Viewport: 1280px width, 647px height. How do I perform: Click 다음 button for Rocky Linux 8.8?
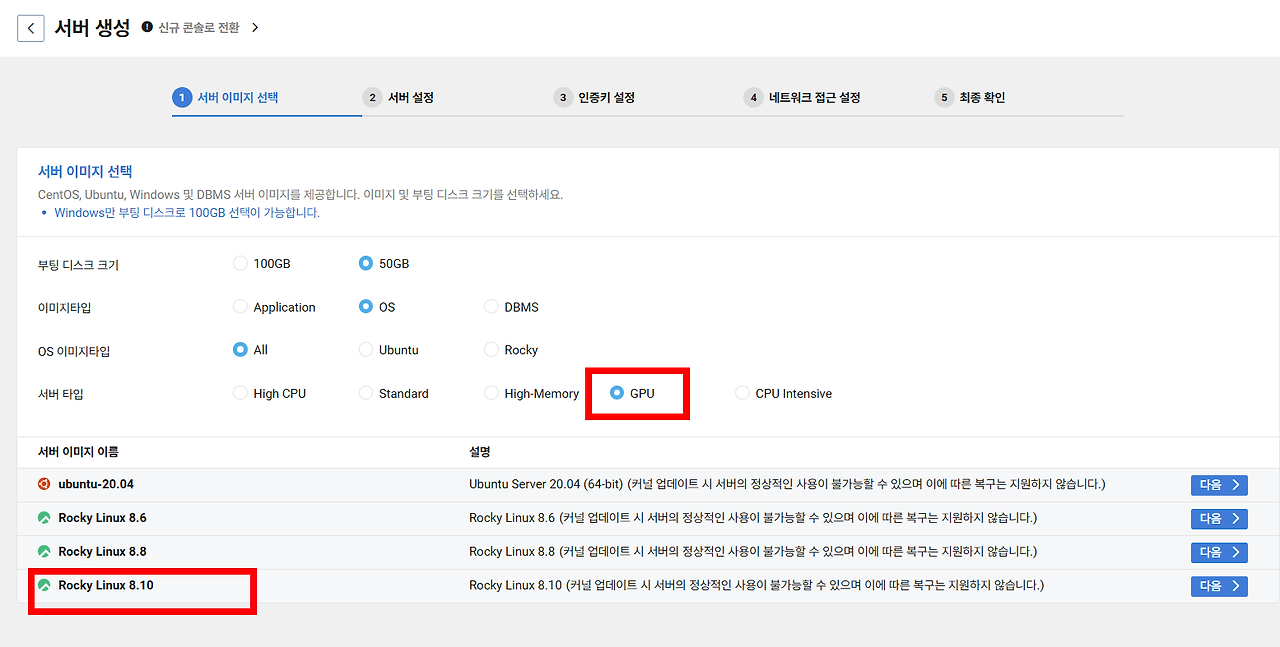point(1219,552)
